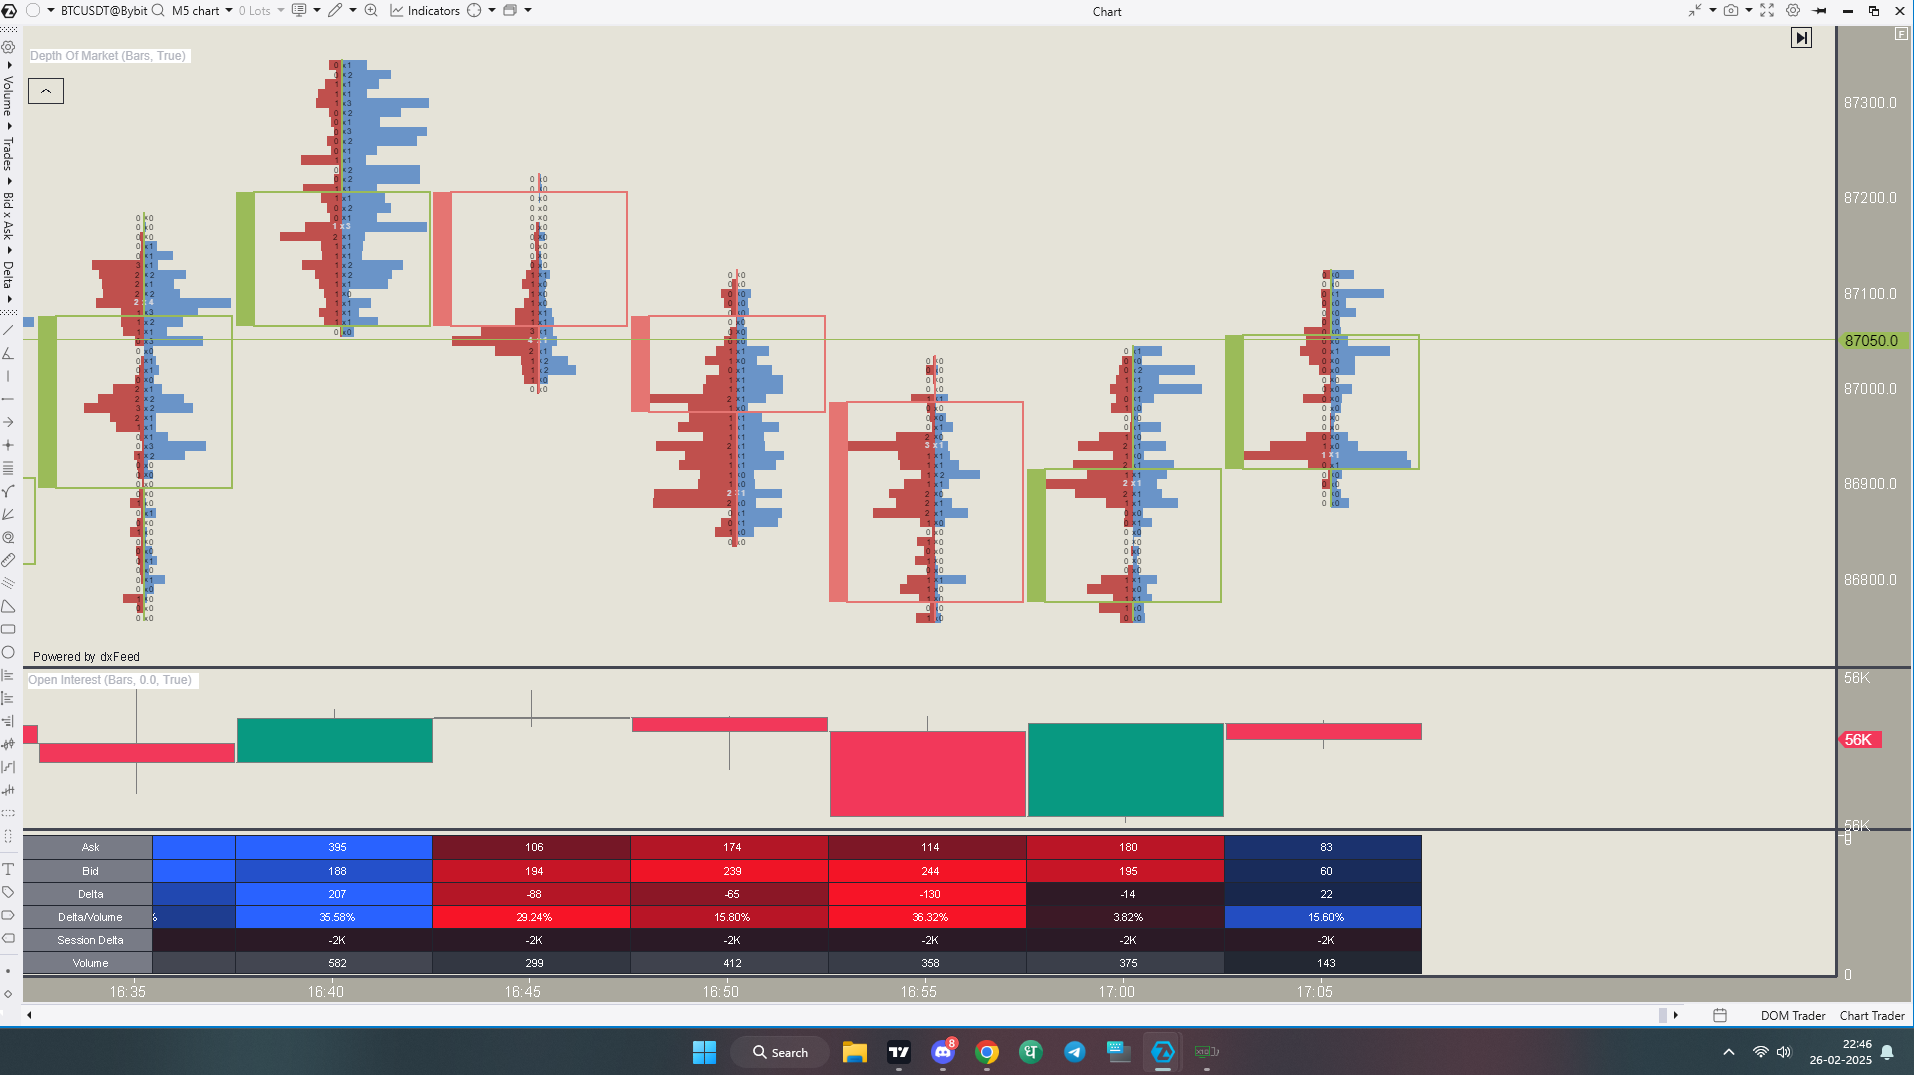Open chart settings gear in title bar

[1793, 11]
